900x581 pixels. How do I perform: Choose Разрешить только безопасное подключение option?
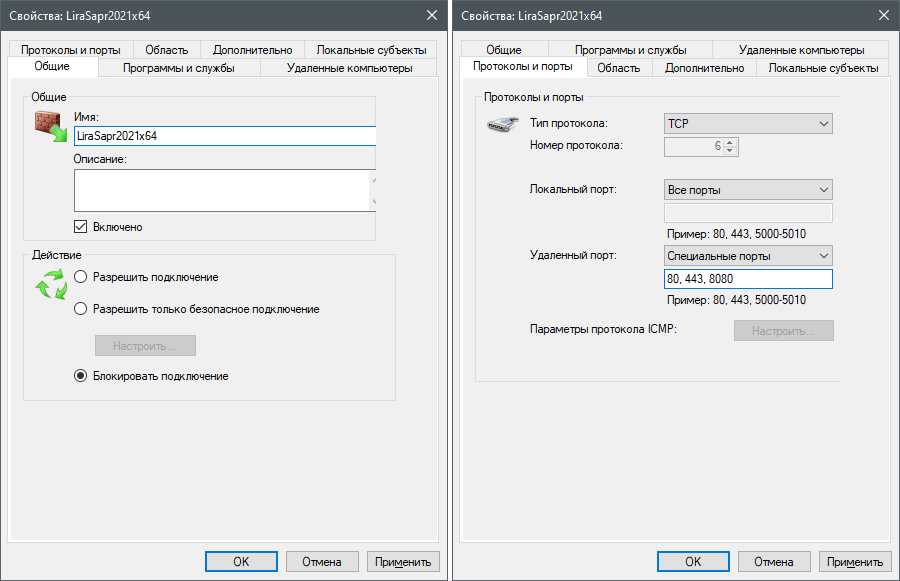click(80, 309)
